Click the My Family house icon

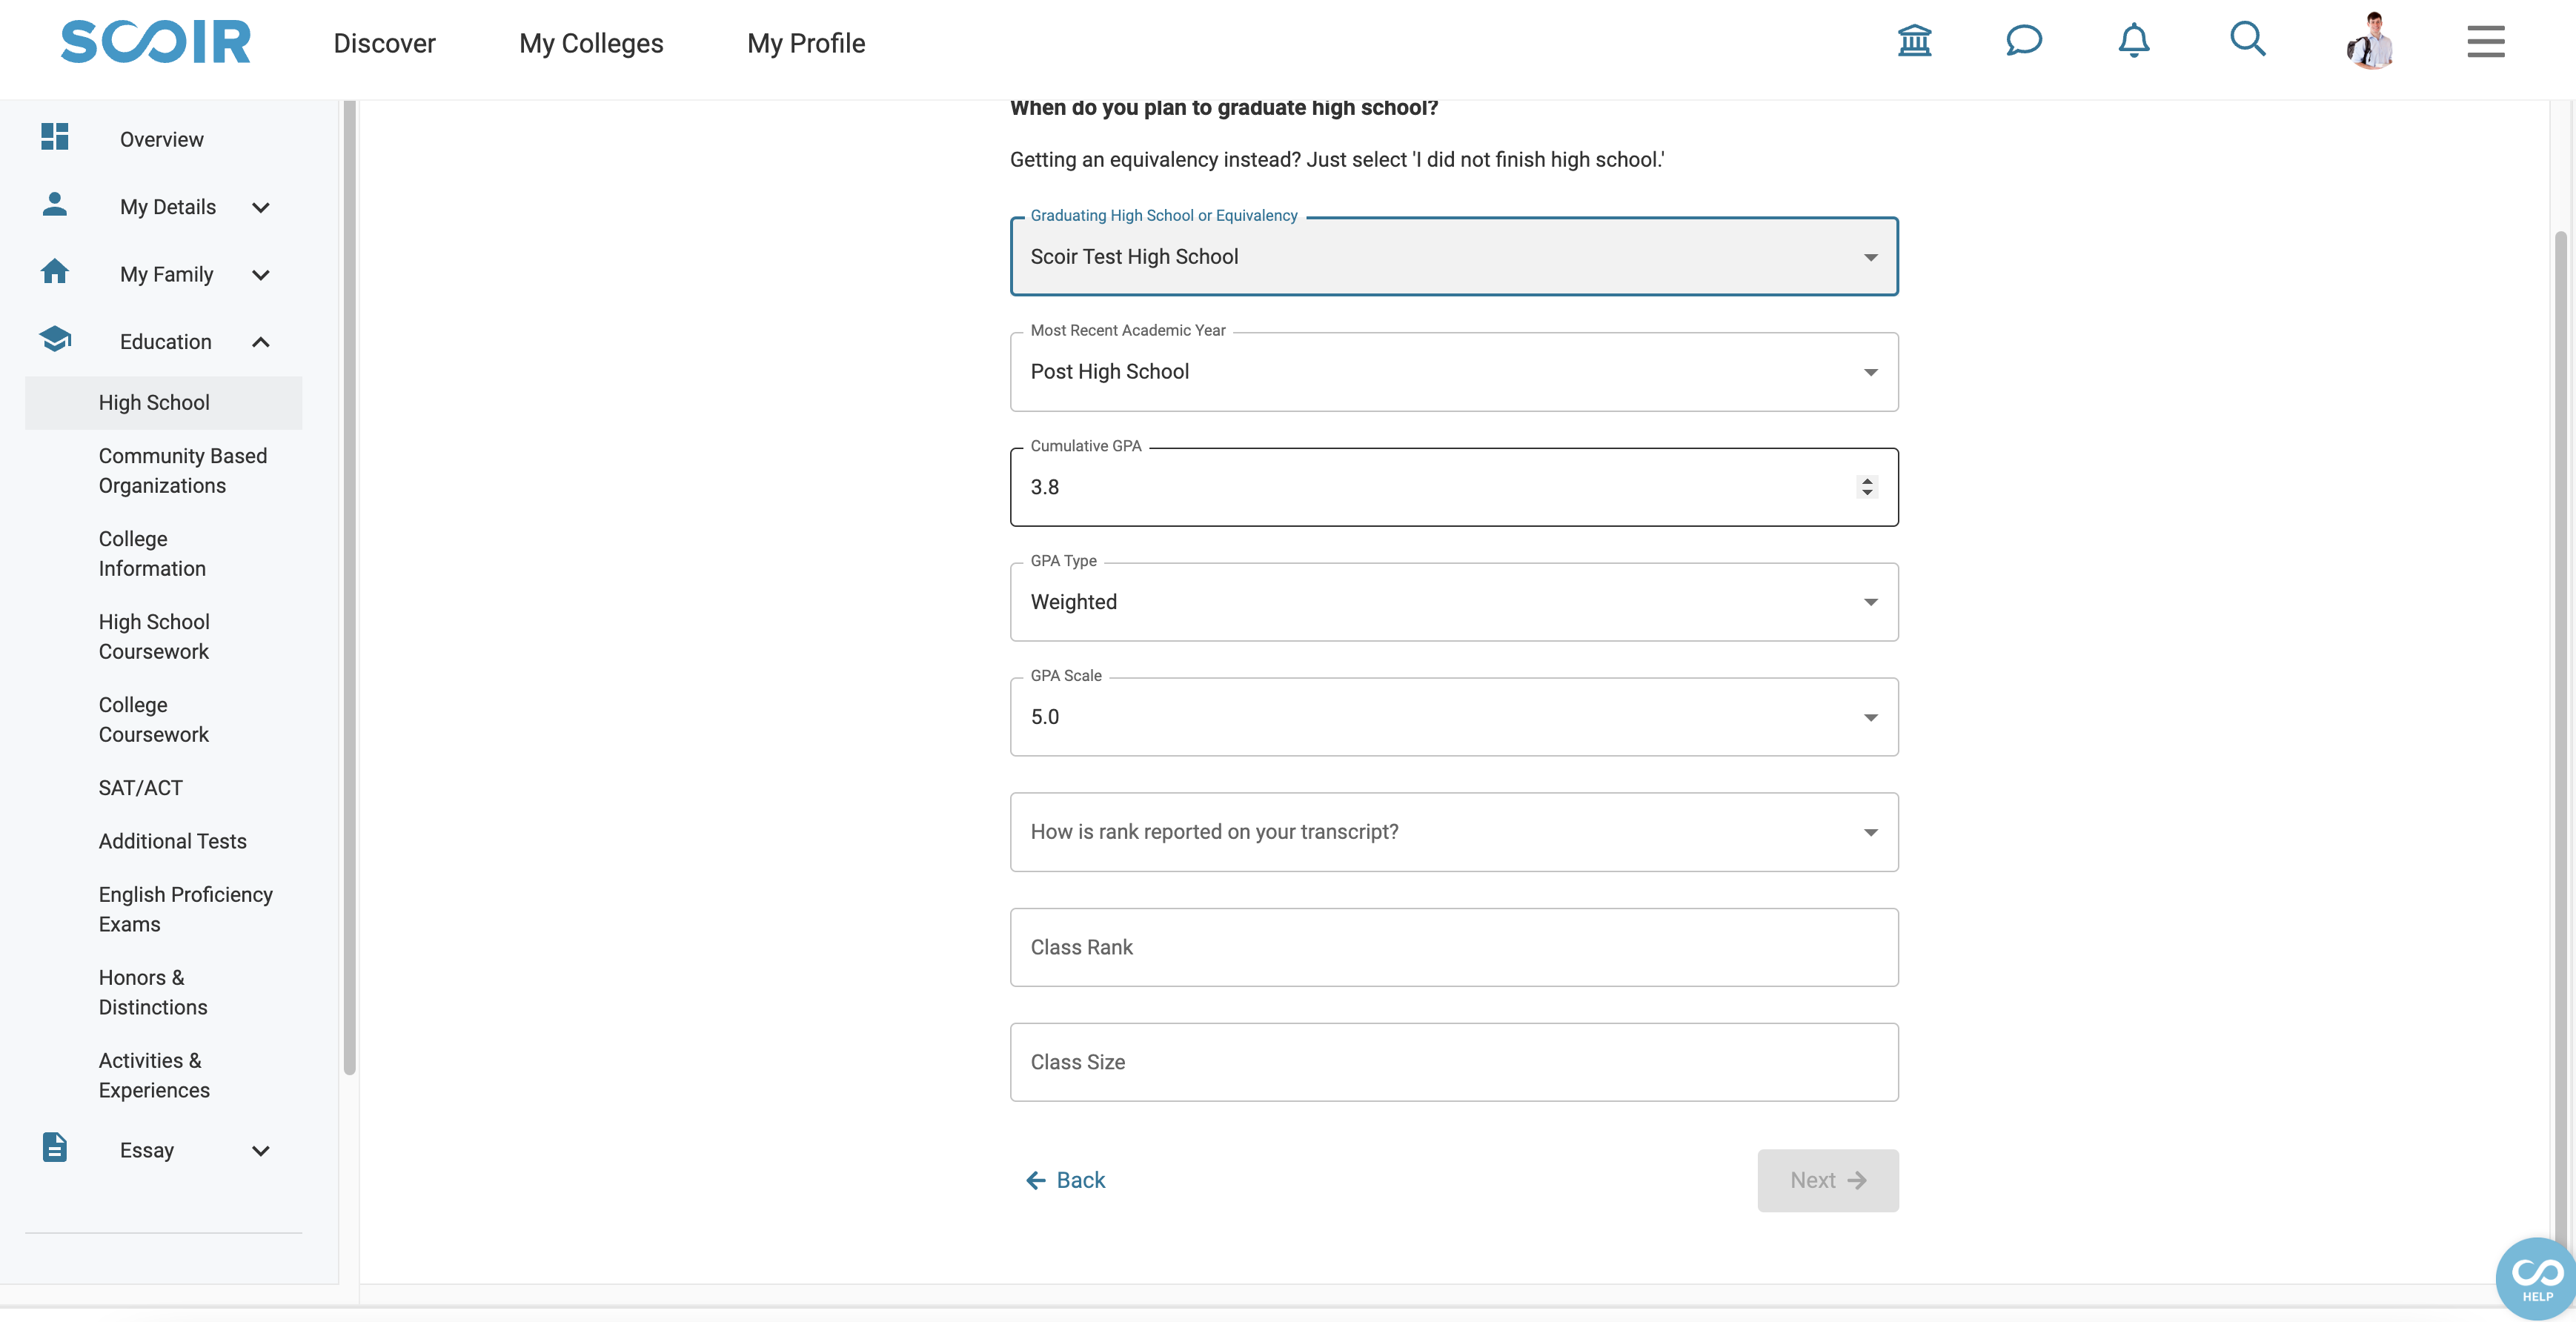click(55, 271)
